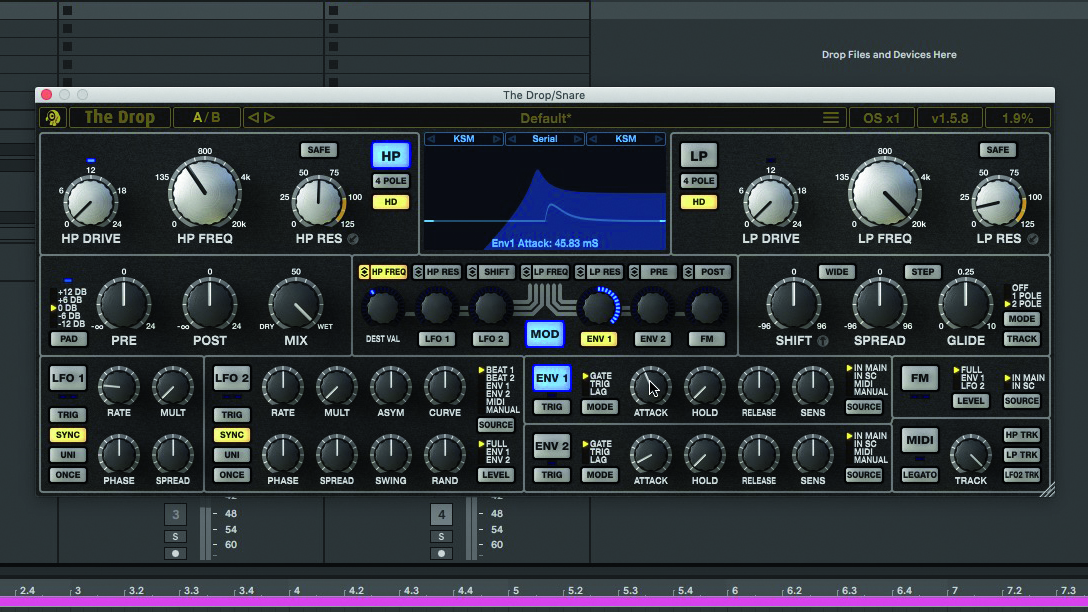The image size is (1088, 612).
Task: Click the FM LEVEL selector button
Action: pyautogui.click(x=970, y=401)
